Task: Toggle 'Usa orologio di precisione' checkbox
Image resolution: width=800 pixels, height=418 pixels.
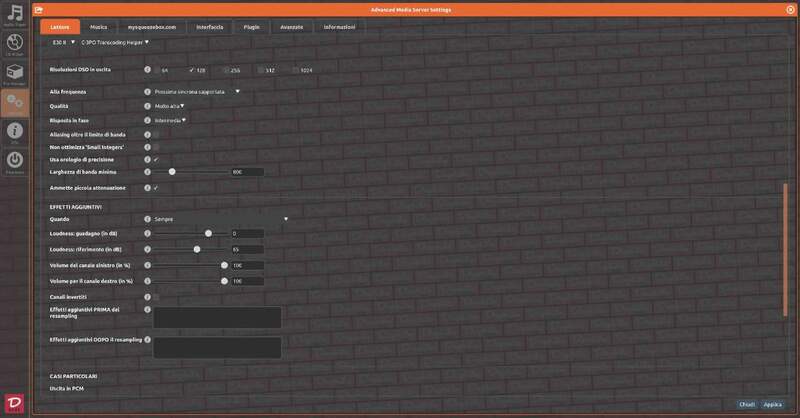Action: click(156, 159)
